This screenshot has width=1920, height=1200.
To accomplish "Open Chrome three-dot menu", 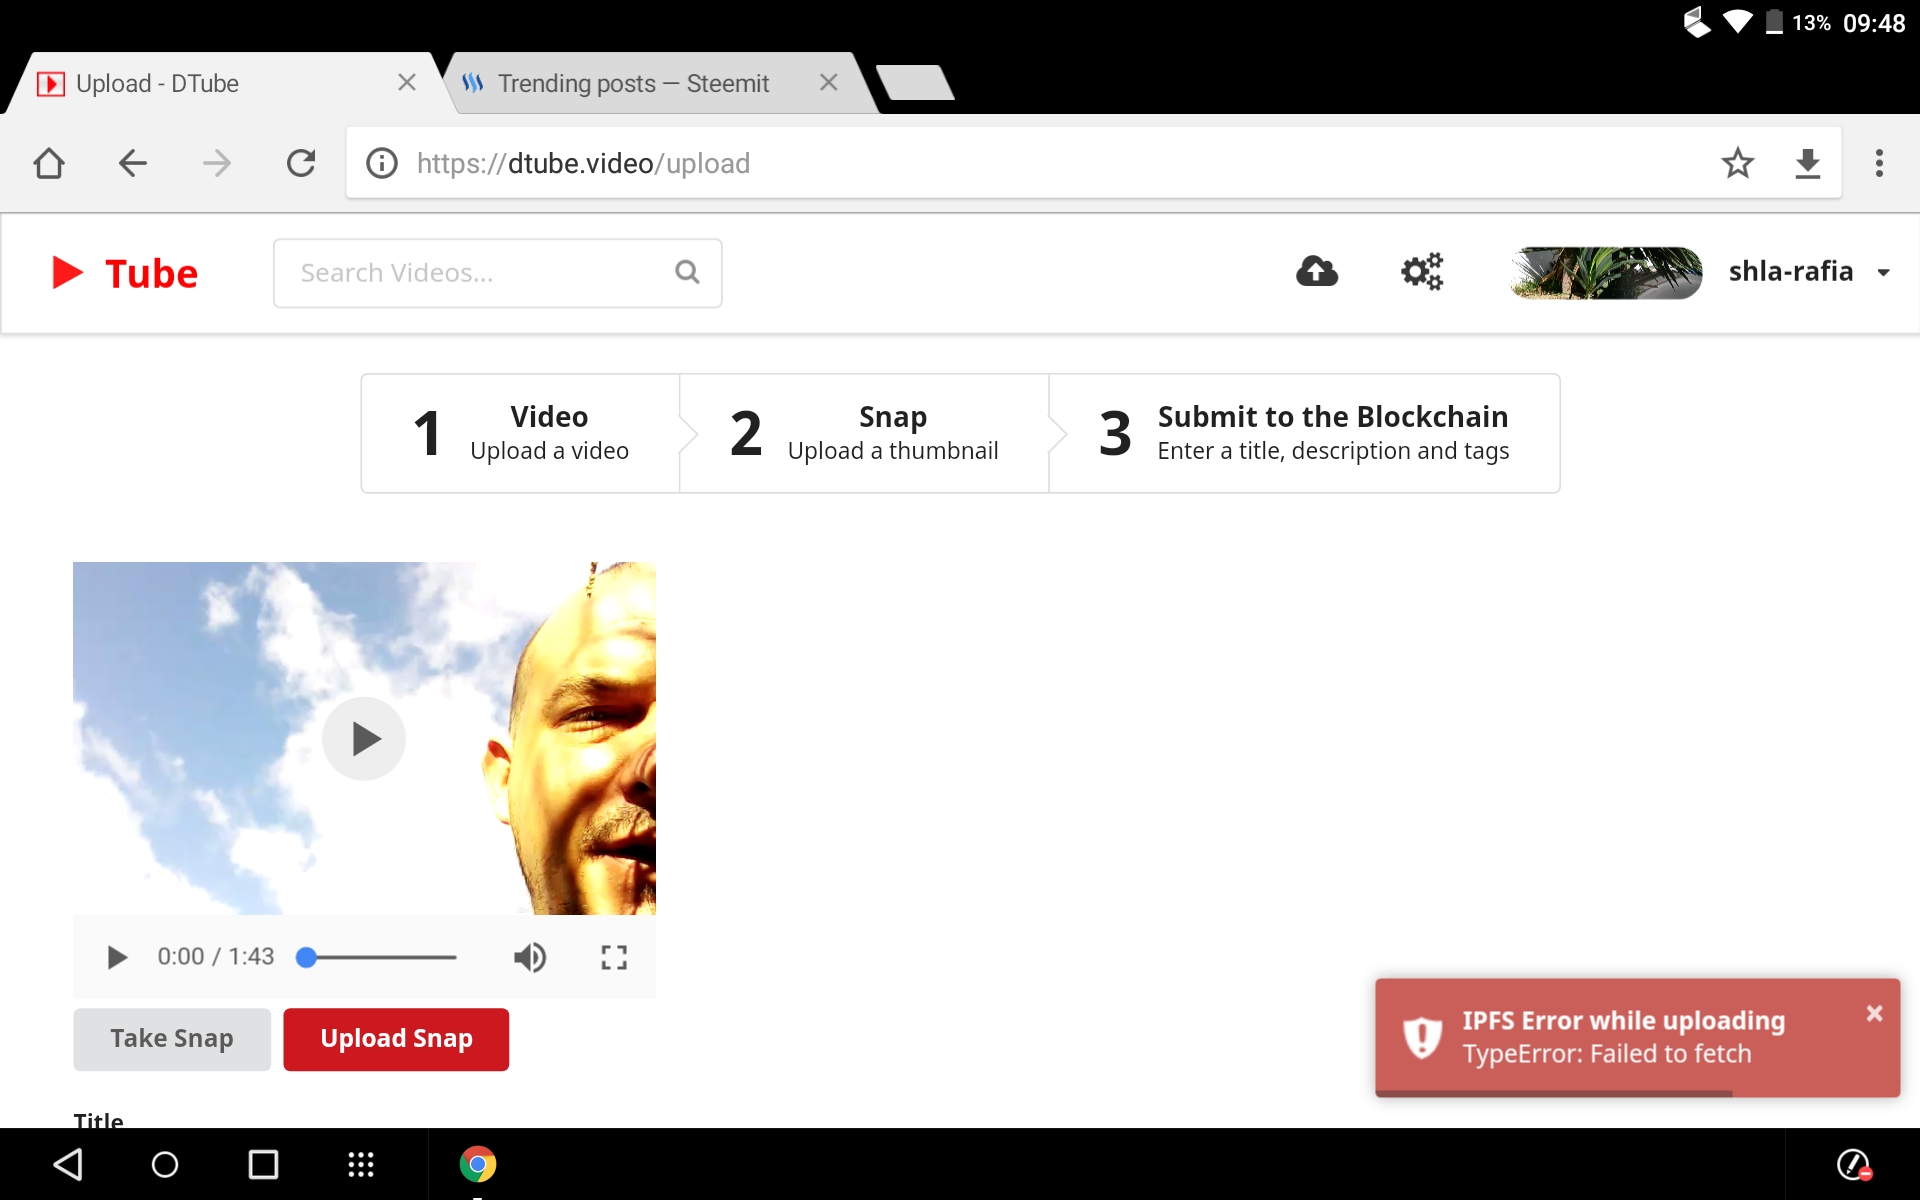I will (1879, 163).
